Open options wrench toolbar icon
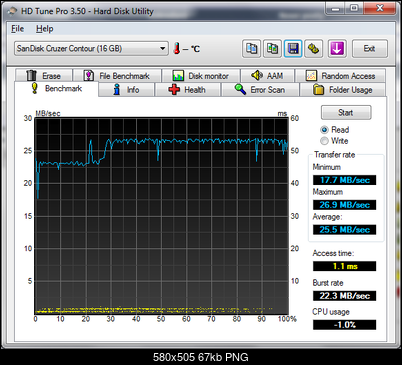This screenshot has height=365, width=402. click(313, 49)
